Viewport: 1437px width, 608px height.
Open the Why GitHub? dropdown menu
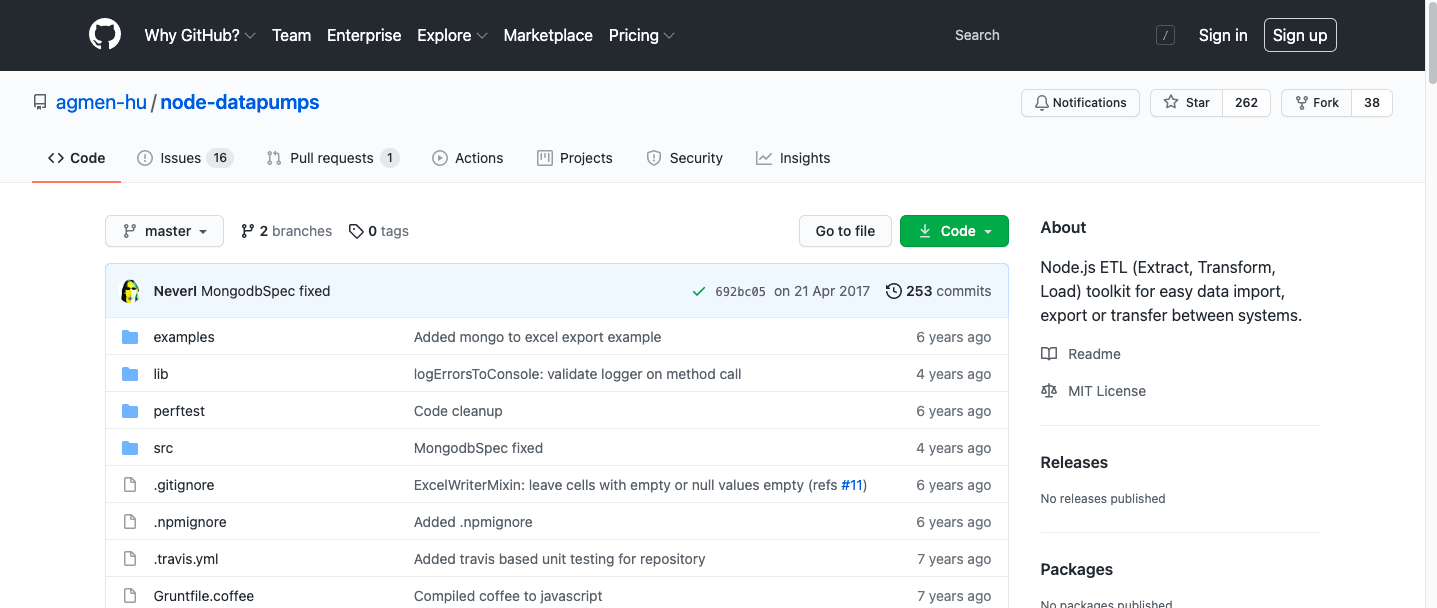199,35
